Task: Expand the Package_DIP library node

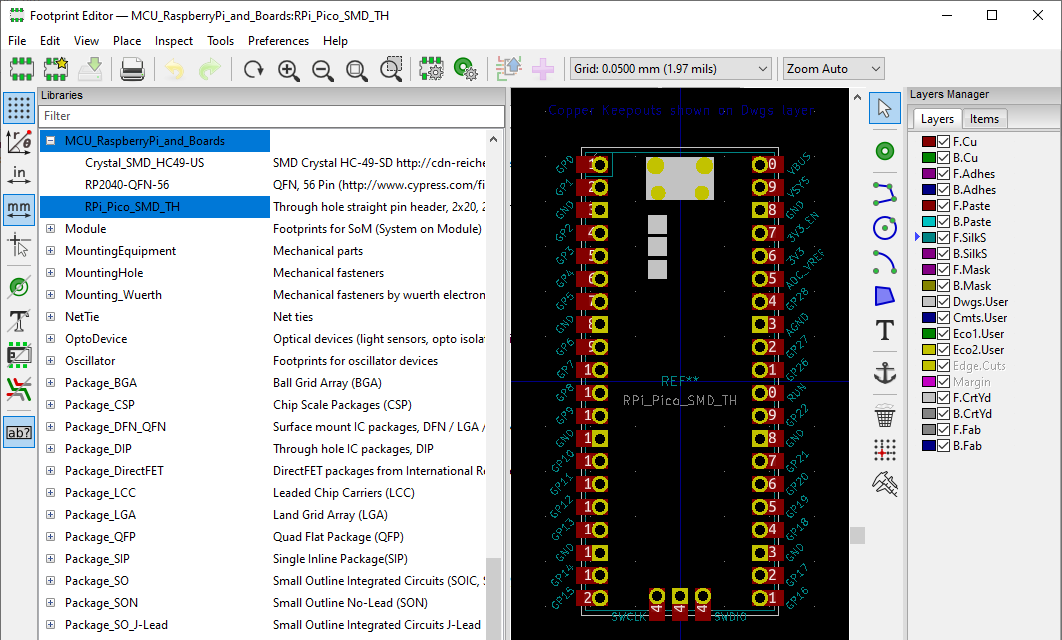Action: pyautogui.click(x=50, y=448)
